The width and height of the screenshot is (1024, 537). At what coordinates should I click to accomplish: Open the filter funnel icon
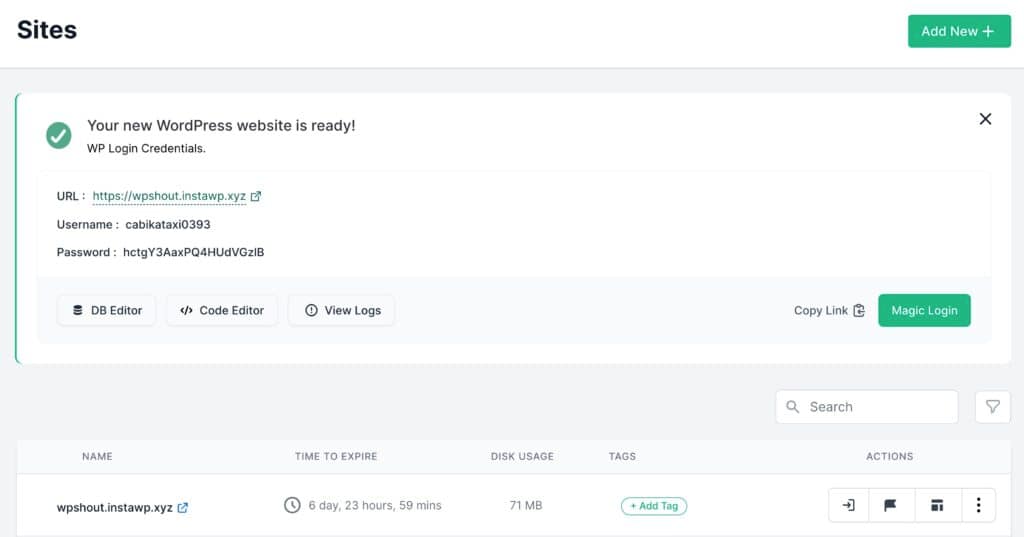(x=992, y=407)
